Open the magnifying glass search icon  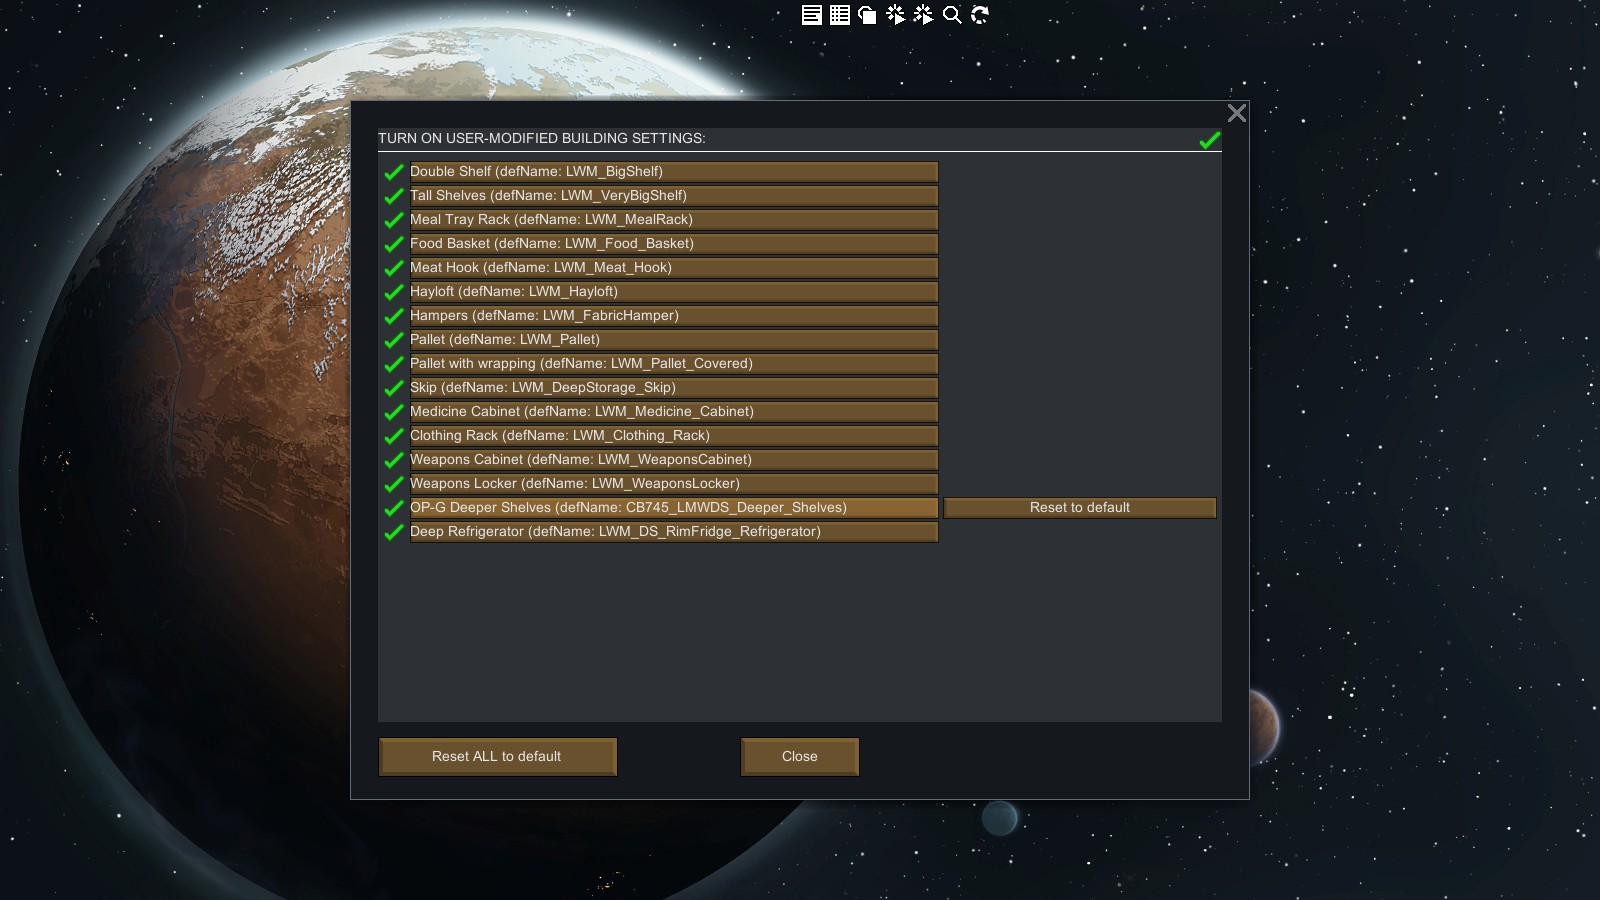click(x=952, y=14)
